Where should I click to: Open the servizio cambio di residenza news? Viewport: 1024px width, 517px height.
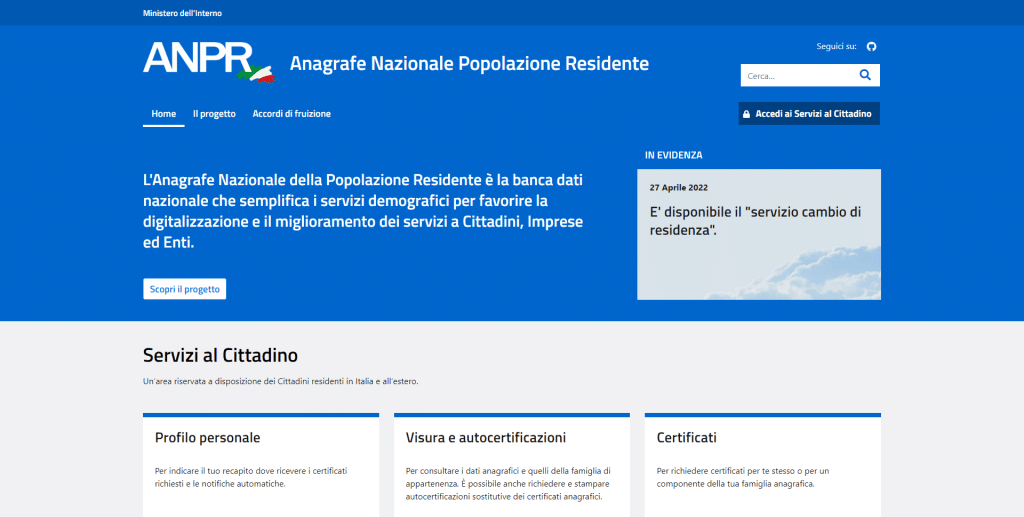tap(755, 221)
